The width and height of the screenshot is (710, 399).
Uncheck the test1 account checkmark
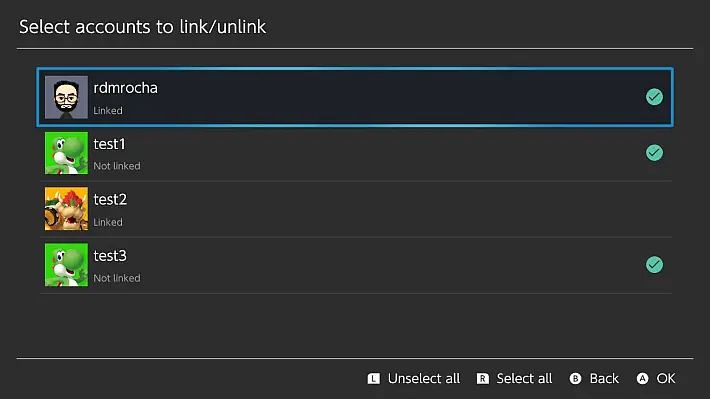[x=654, y=153]
